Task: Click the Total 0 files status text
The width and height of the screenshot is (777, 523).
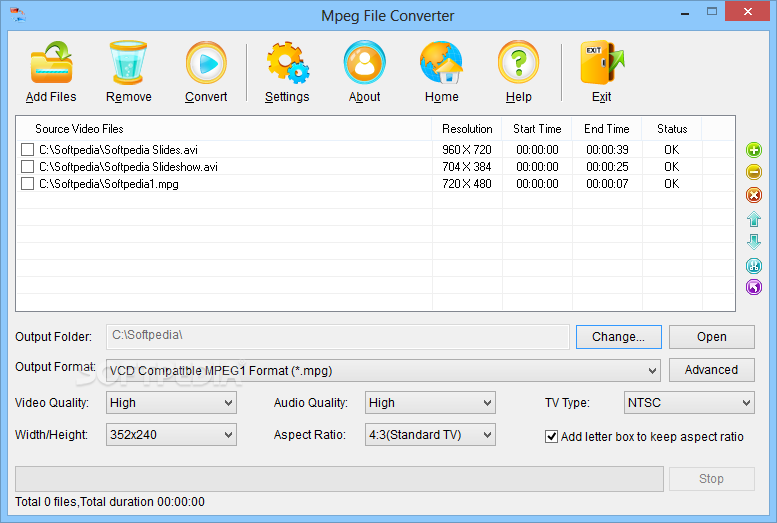Action: click(110, 502)
